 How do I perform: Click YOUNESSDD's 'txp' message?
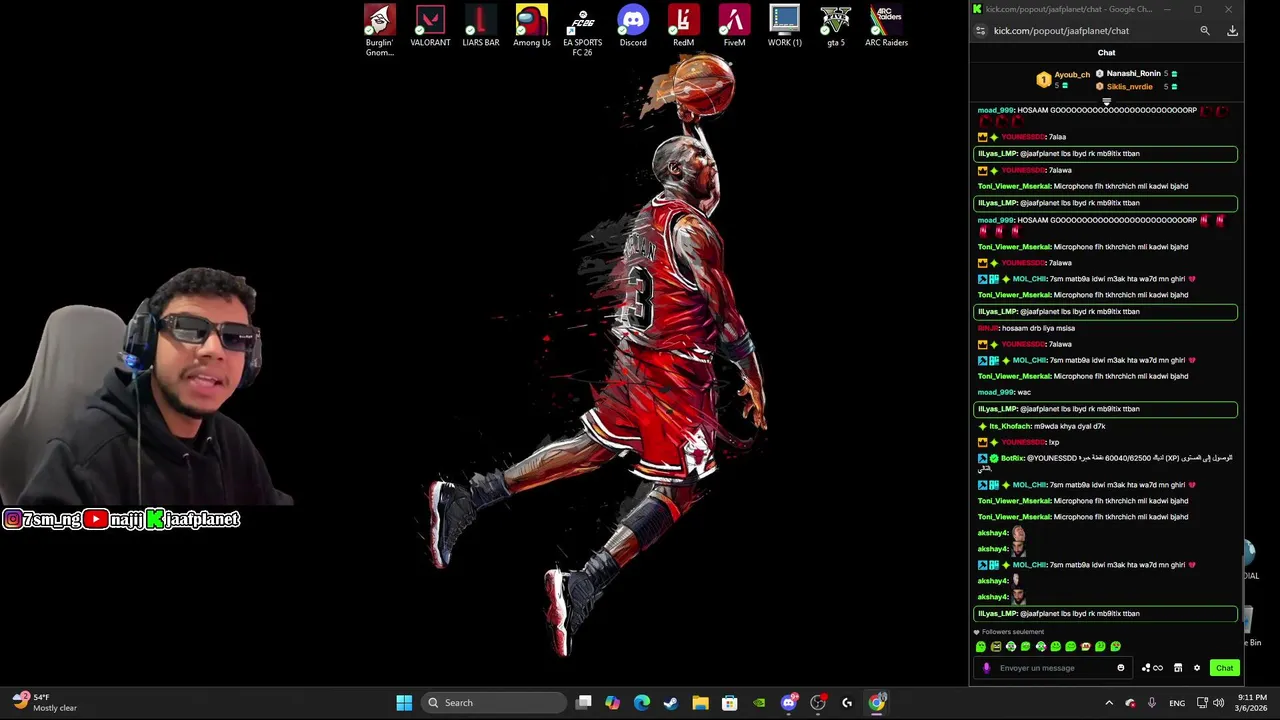1053,443
